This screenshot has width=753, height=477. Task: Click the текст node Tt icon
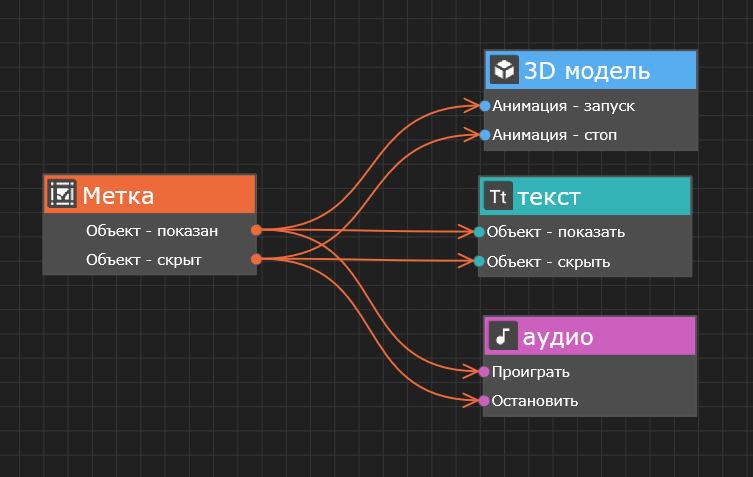pyautogui.click(x=498, y=196)
